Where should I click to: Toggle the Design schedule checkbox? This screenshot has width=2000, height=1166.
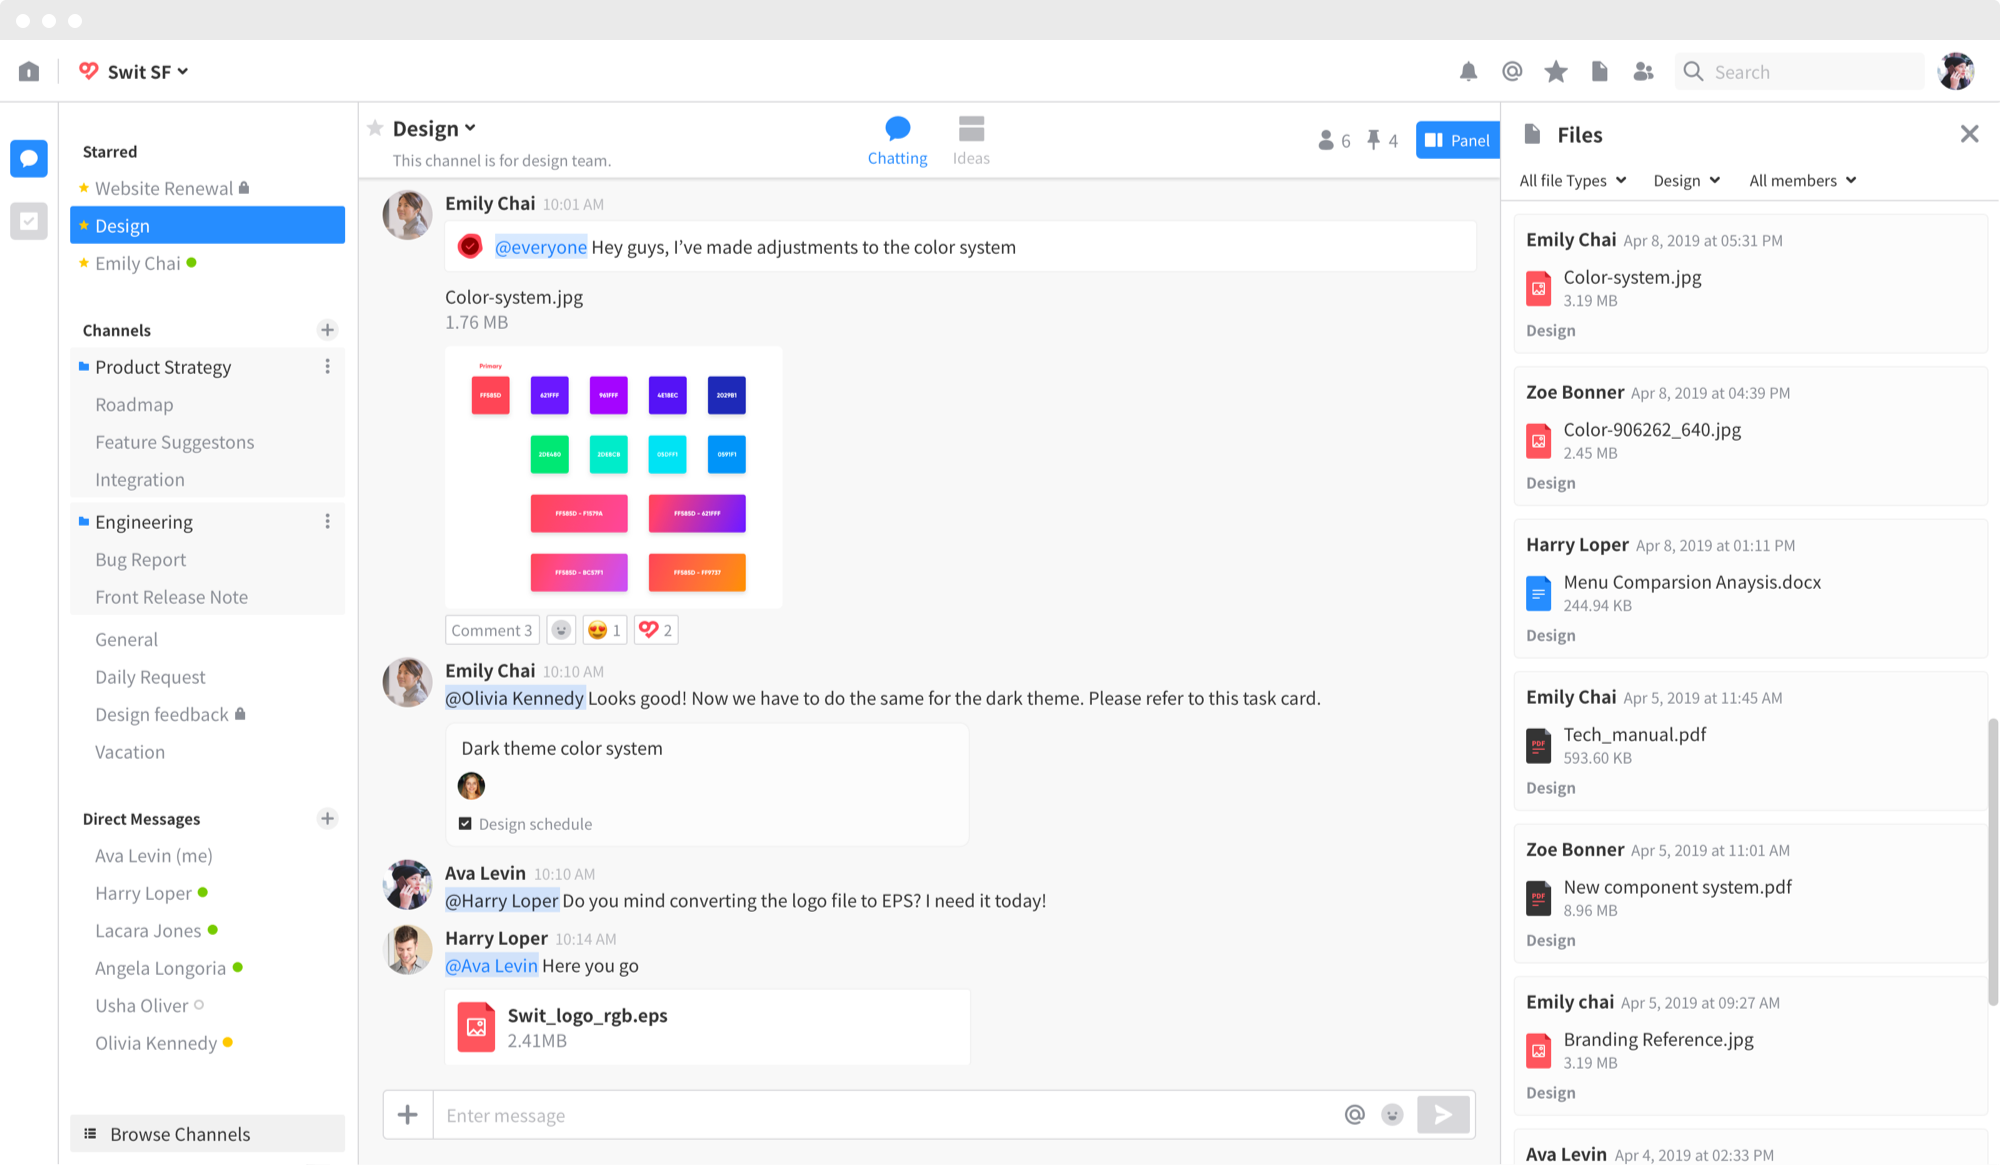[x=465, y=824]
